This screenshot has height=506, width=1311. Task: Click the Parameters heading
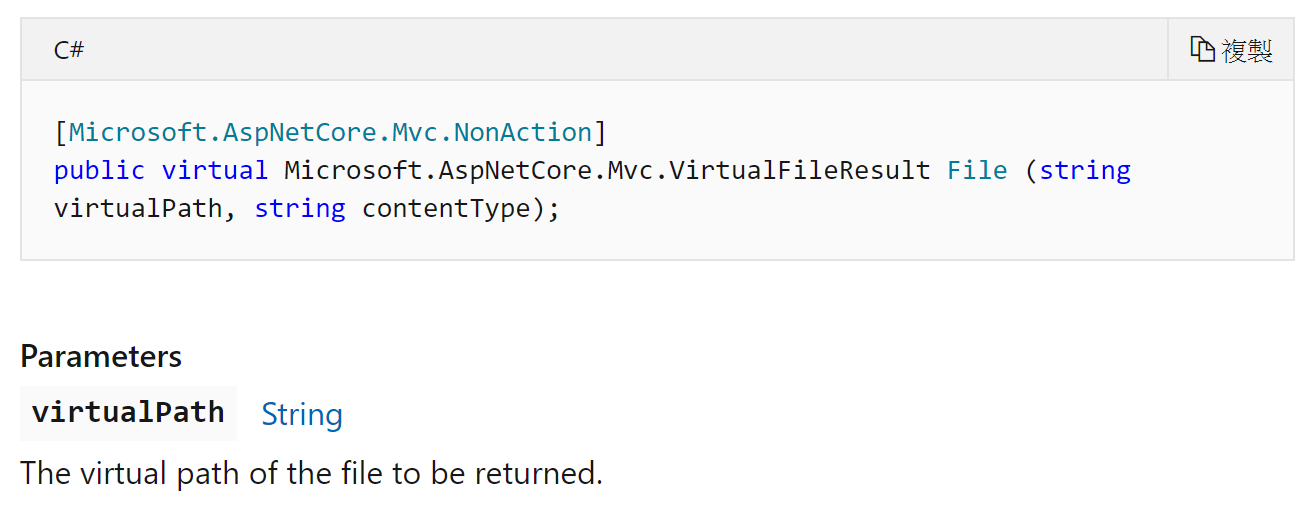point(101,356)
